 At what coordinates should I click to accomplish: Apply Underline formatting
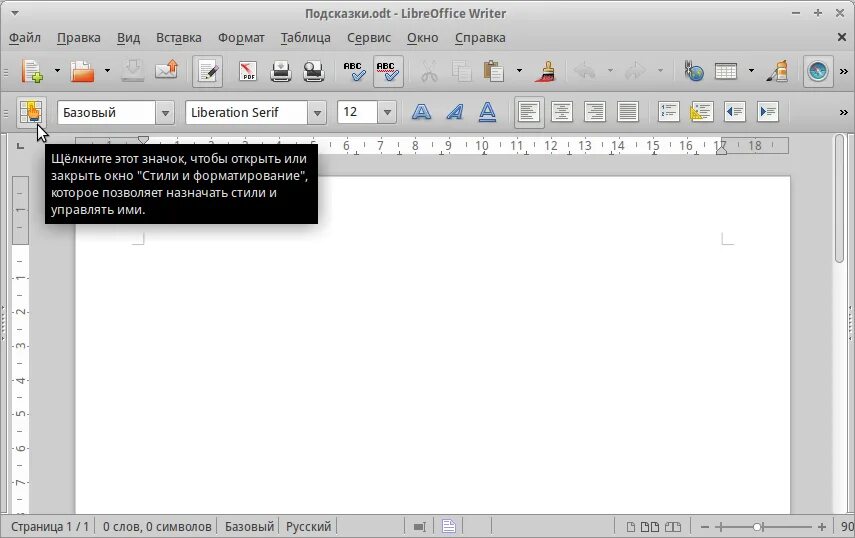tap(487, 112)
